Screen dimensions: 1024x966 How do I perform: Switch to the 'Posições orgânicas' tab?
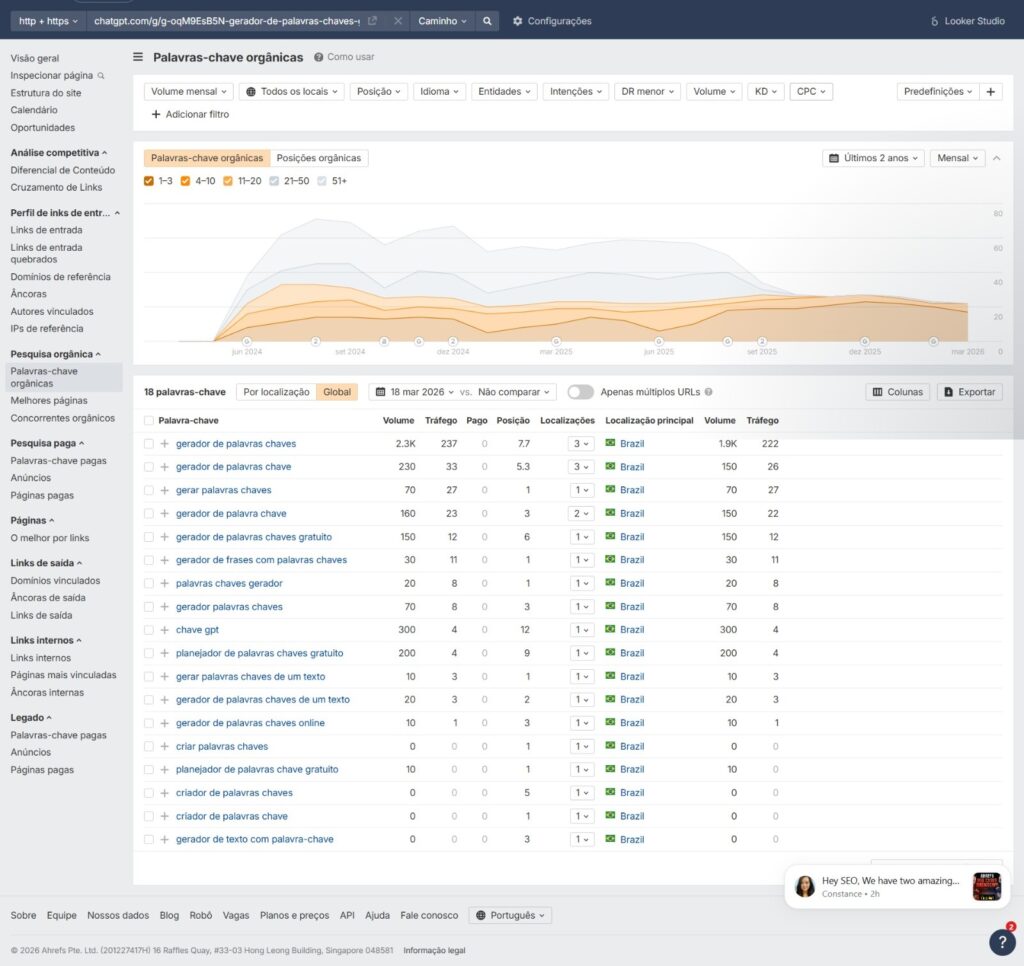tap(319, 158)
